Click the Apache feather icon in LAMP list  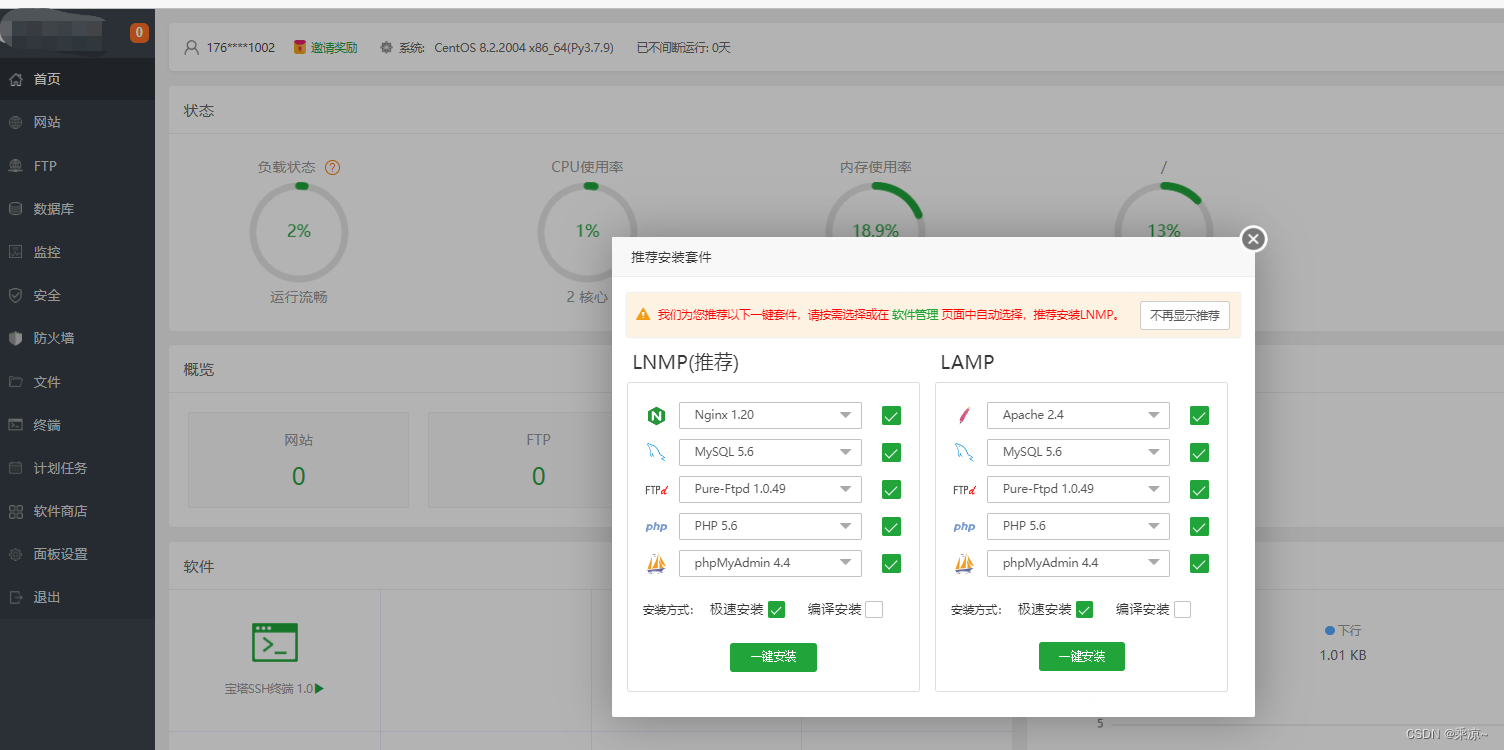click(x=964, y=416)
